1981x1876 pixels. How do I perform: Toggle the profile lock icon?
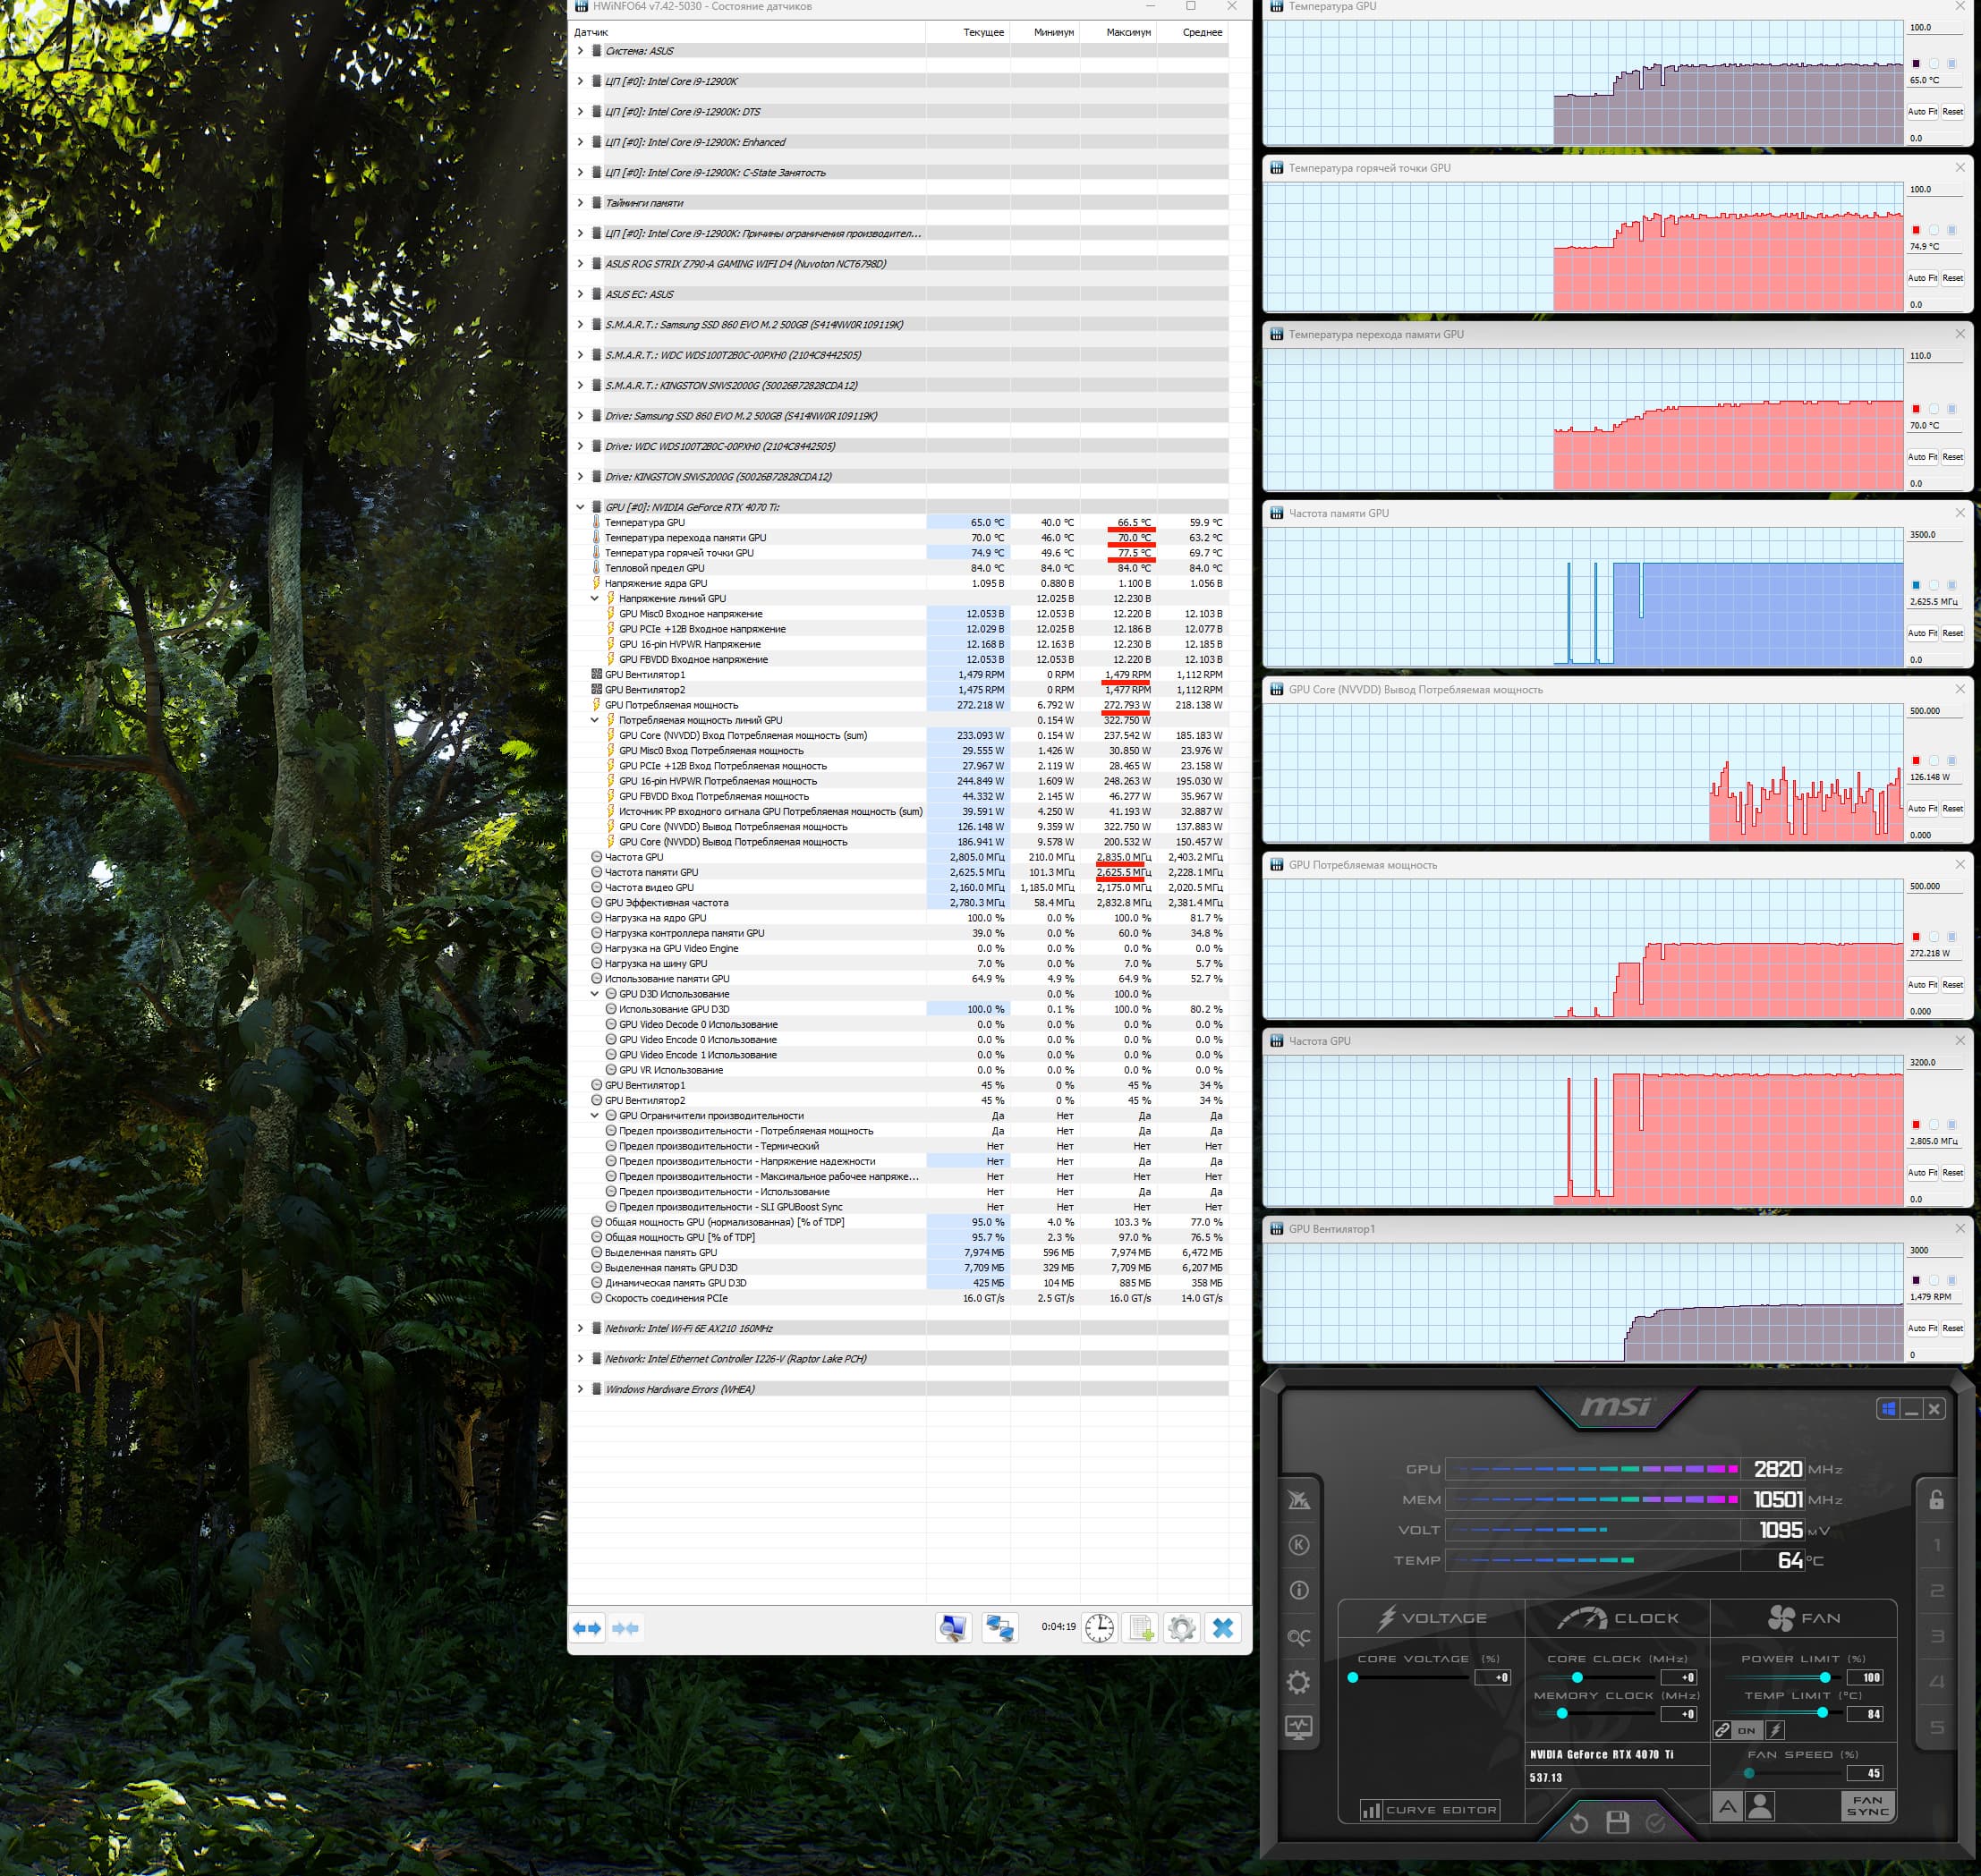[x=1936, y=1500]
